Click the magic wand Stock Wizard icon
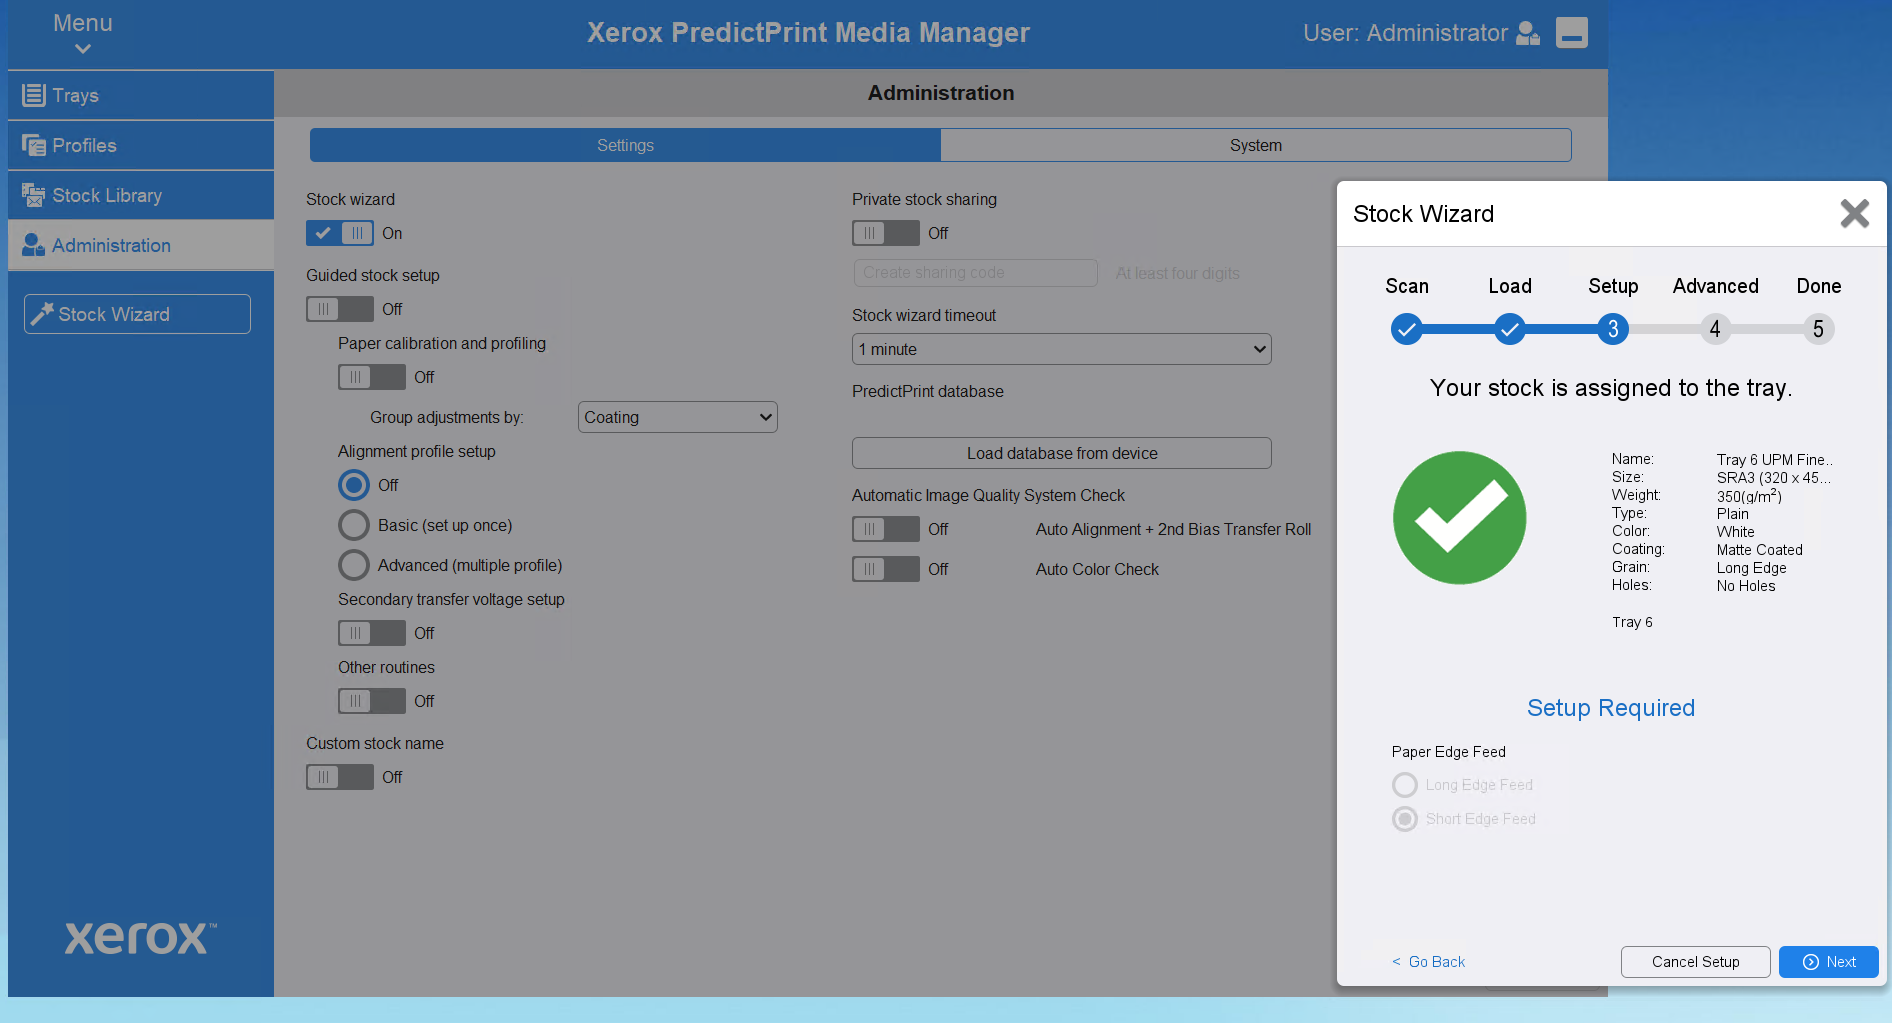1892x1023 pixels. [42, 314]
